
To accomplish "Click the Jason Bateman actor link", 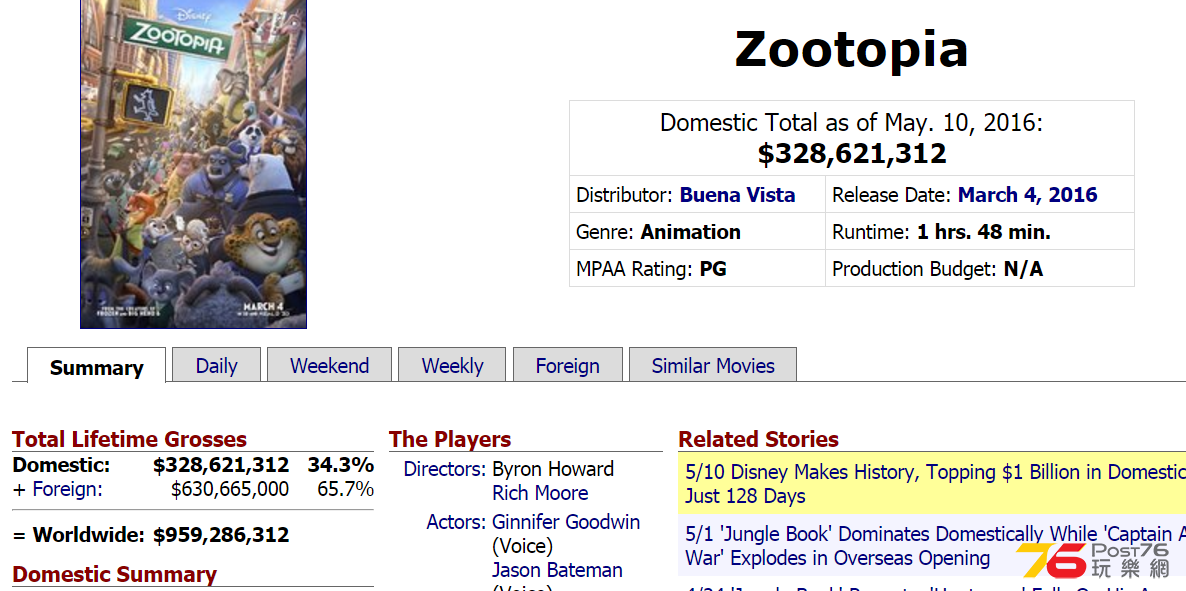I will click(x=557, y=570).
